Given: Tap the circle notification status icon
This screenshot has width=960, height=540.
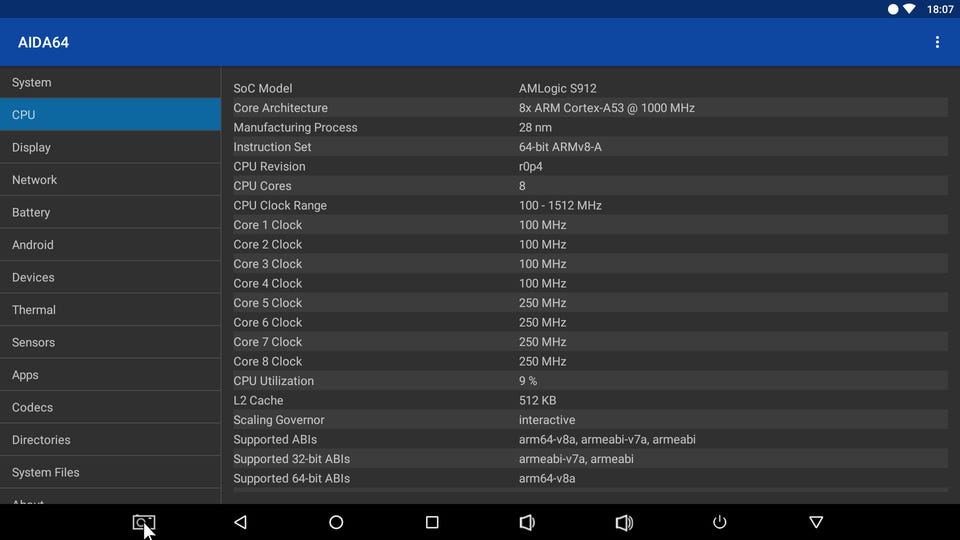Looking at the screenshot, I should [x=893, y=9].
